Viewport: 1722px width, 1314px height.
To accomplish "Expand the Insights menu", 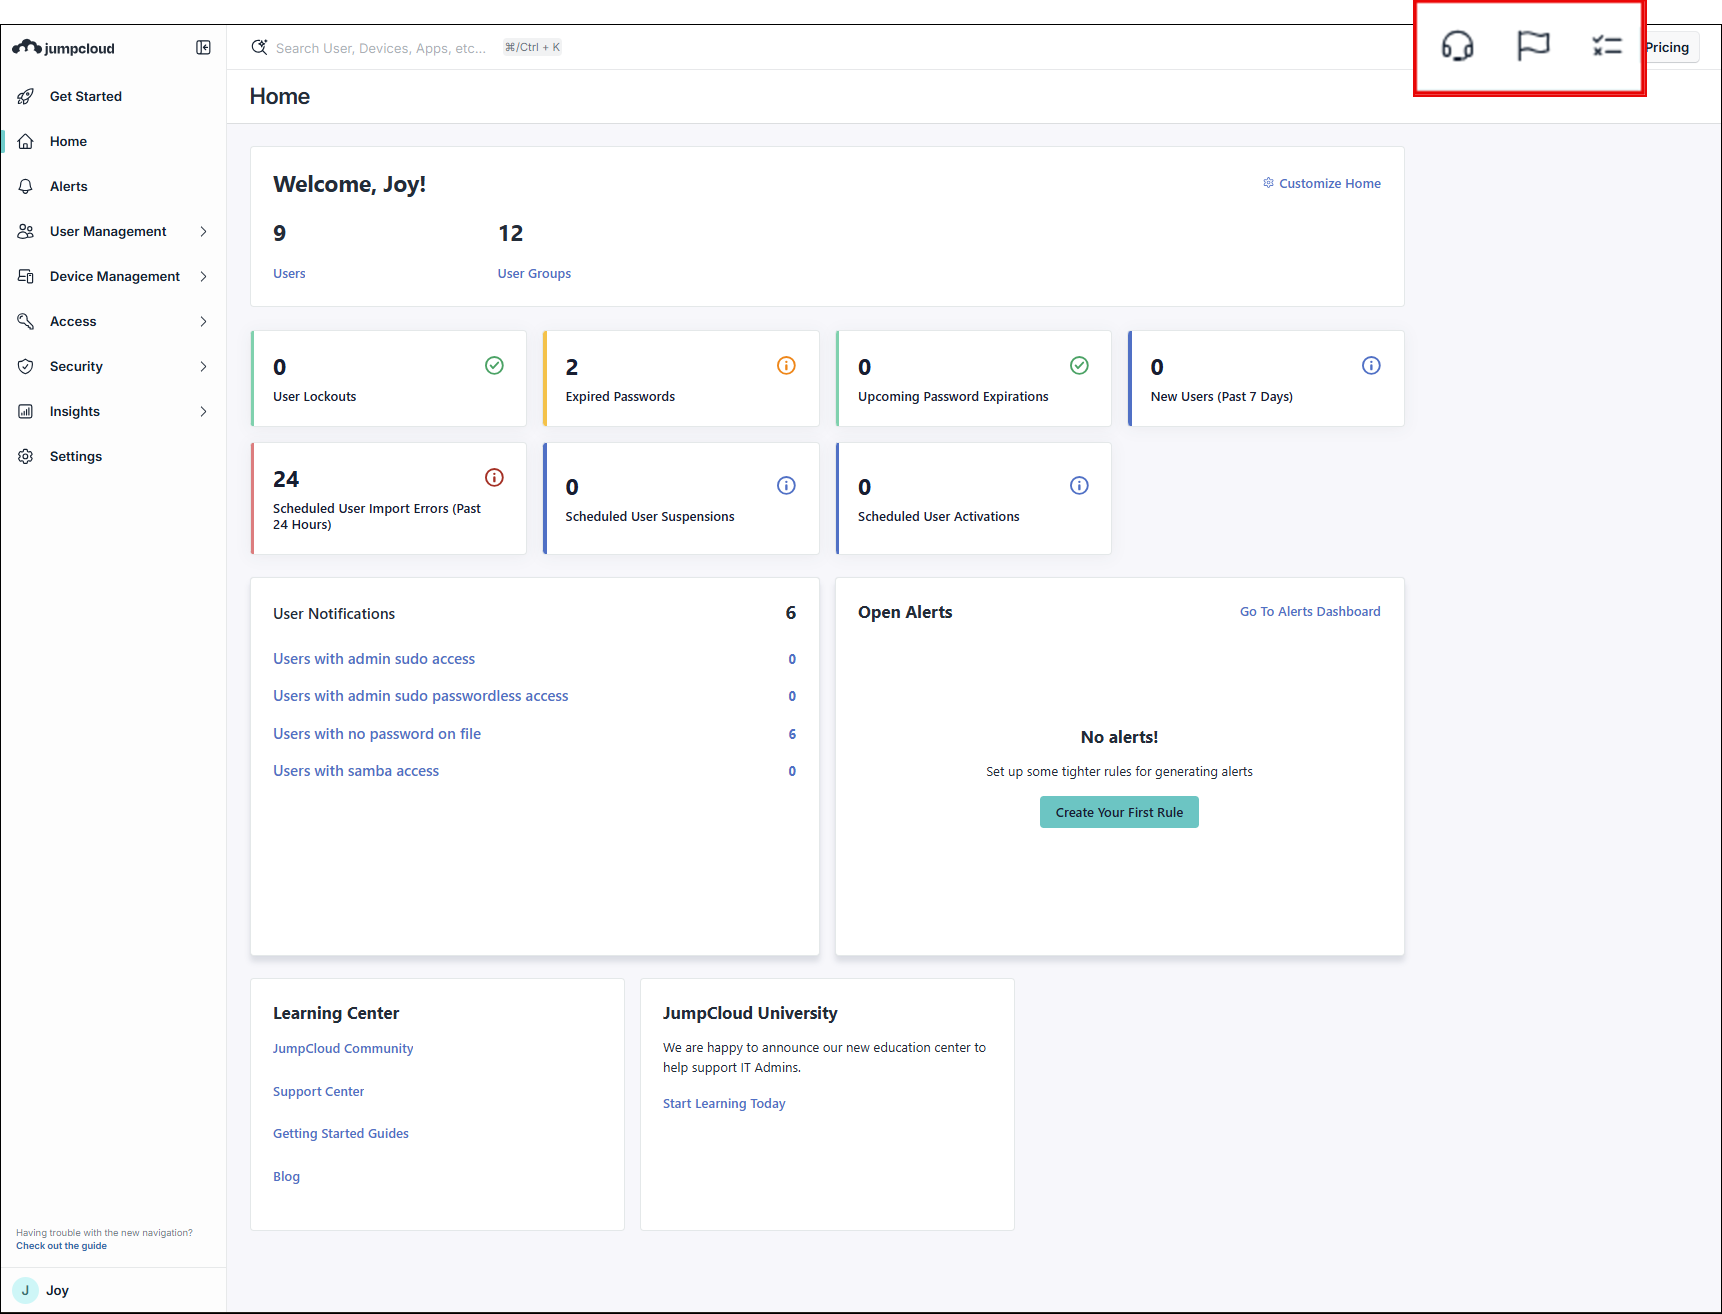I will coord(203,411).
